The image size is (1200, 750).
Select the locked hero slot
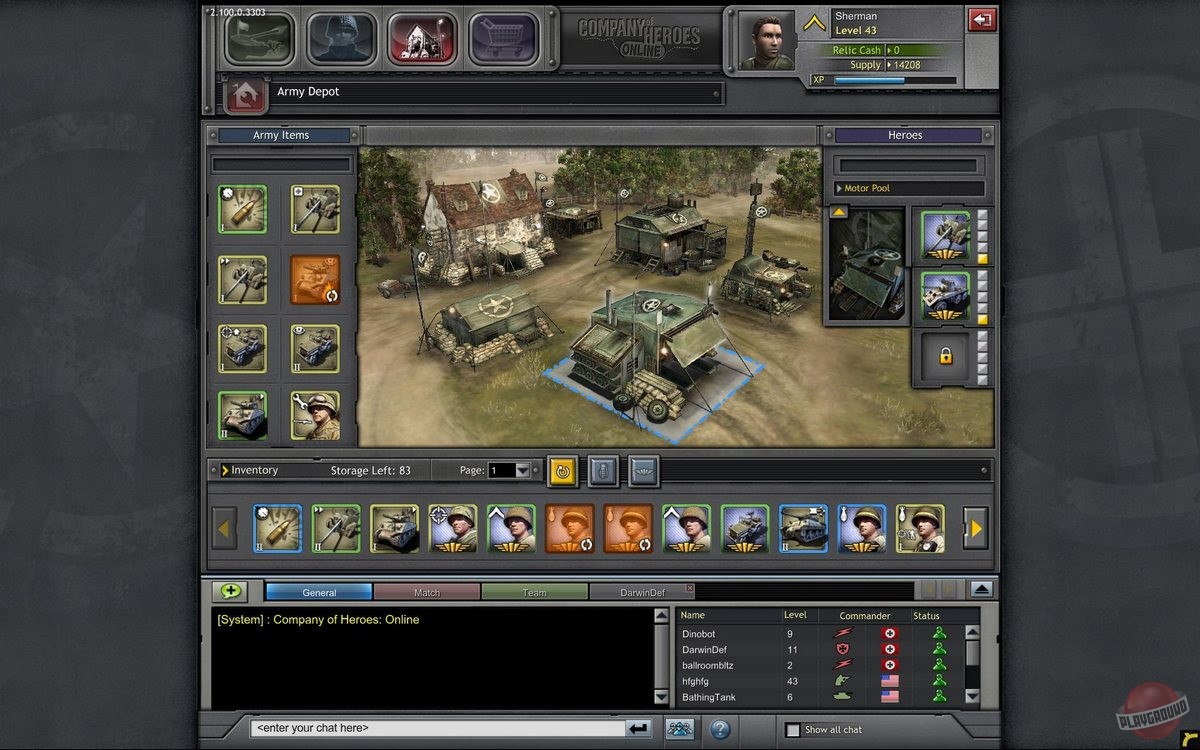pos(944,357)
